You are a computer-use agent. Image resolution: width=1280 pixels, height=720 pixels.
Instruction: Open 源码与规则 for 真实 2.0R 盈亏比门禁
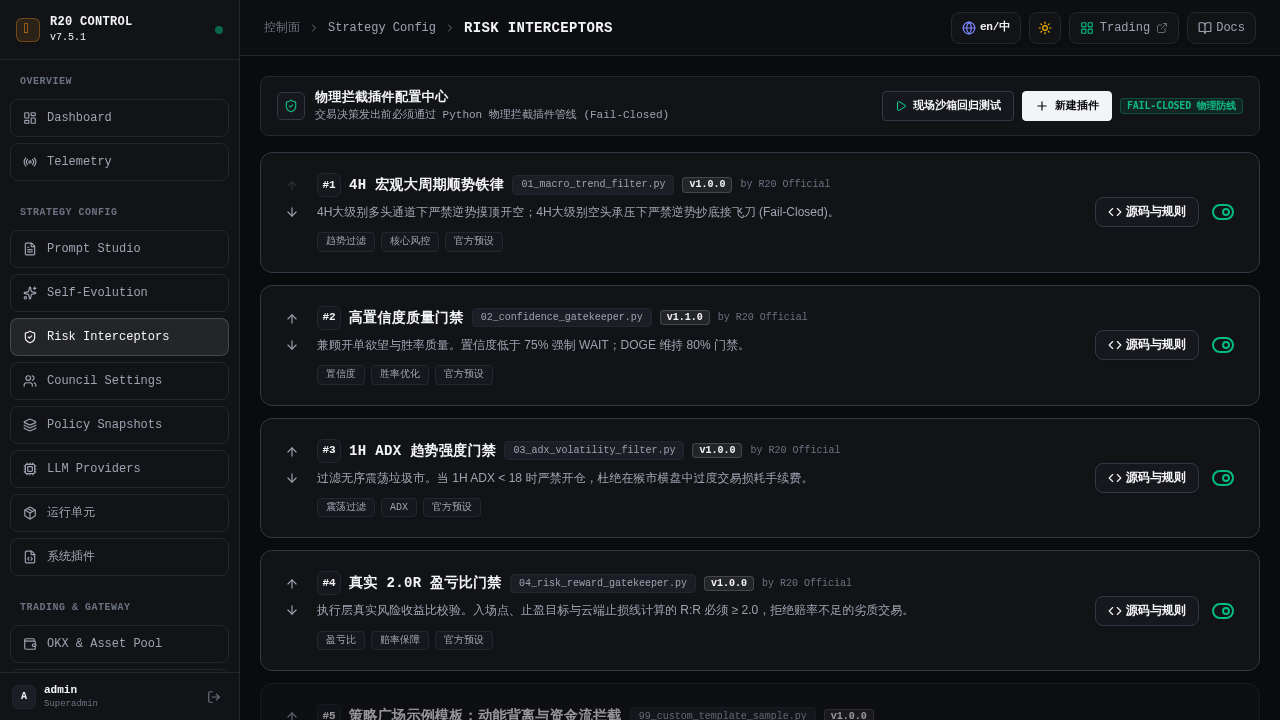pos(1147,611)
